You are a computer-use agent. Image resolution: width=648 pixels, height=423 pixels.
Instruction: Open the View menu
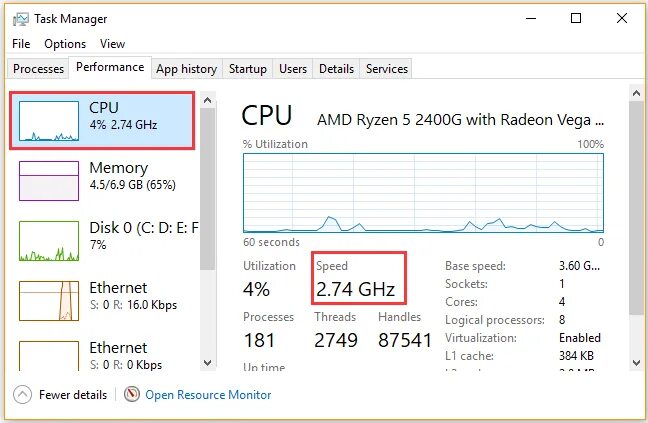click(x=112, y=44)
